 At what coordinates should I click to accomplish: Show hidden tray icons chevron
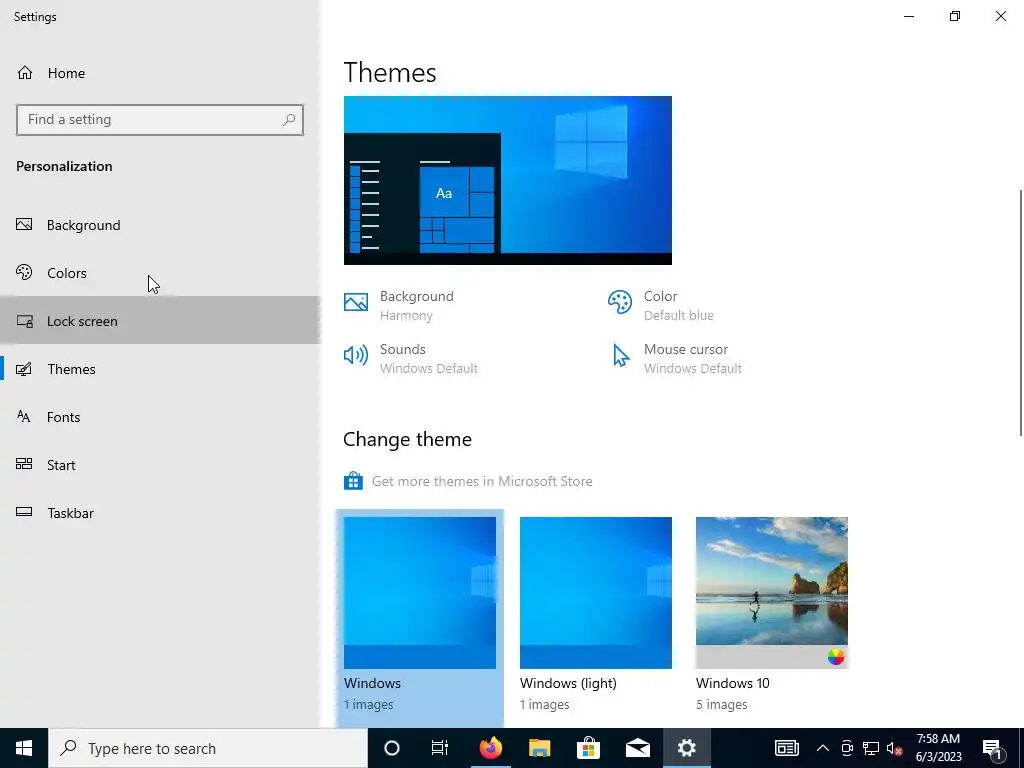(823, 748)
